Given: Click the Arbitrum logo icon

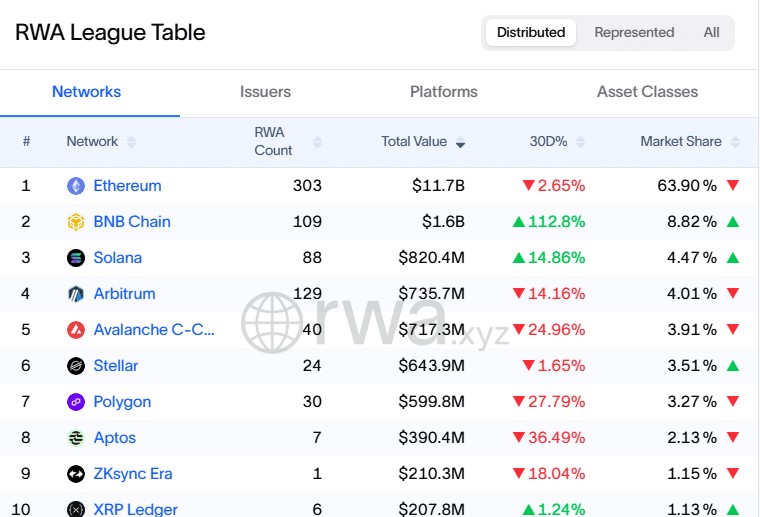Looking at the screenshot, I should (x=76, y=294).
